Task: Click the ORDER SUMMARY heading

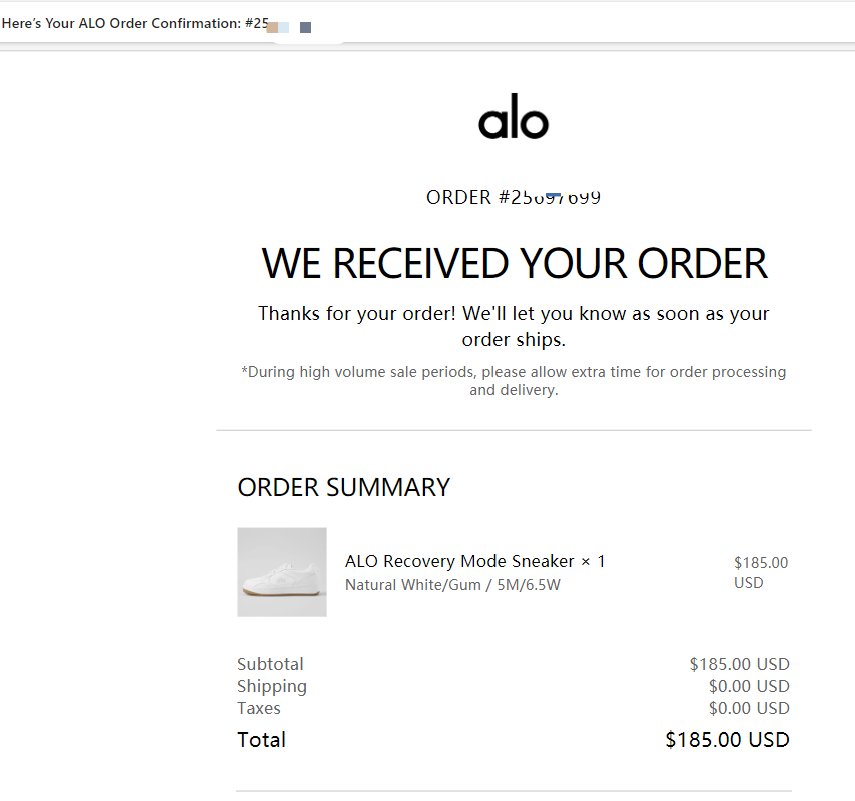Action: (x=343, y=487)
